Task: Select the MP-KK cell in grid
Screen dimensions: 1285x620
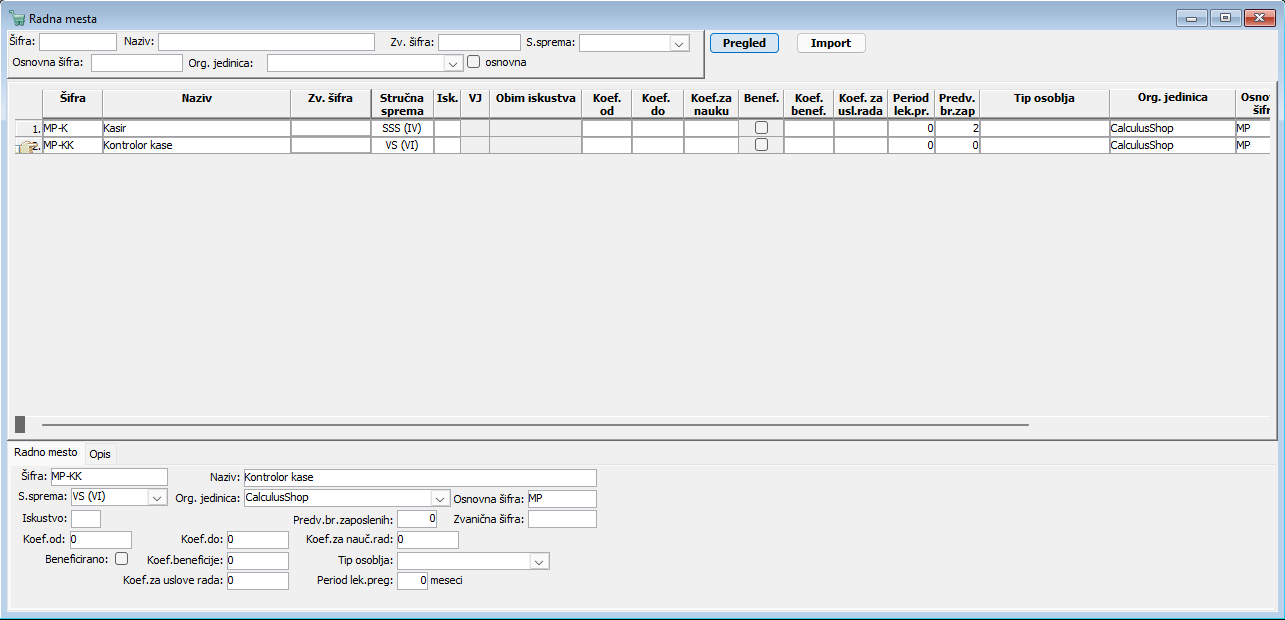Action: 72,145
